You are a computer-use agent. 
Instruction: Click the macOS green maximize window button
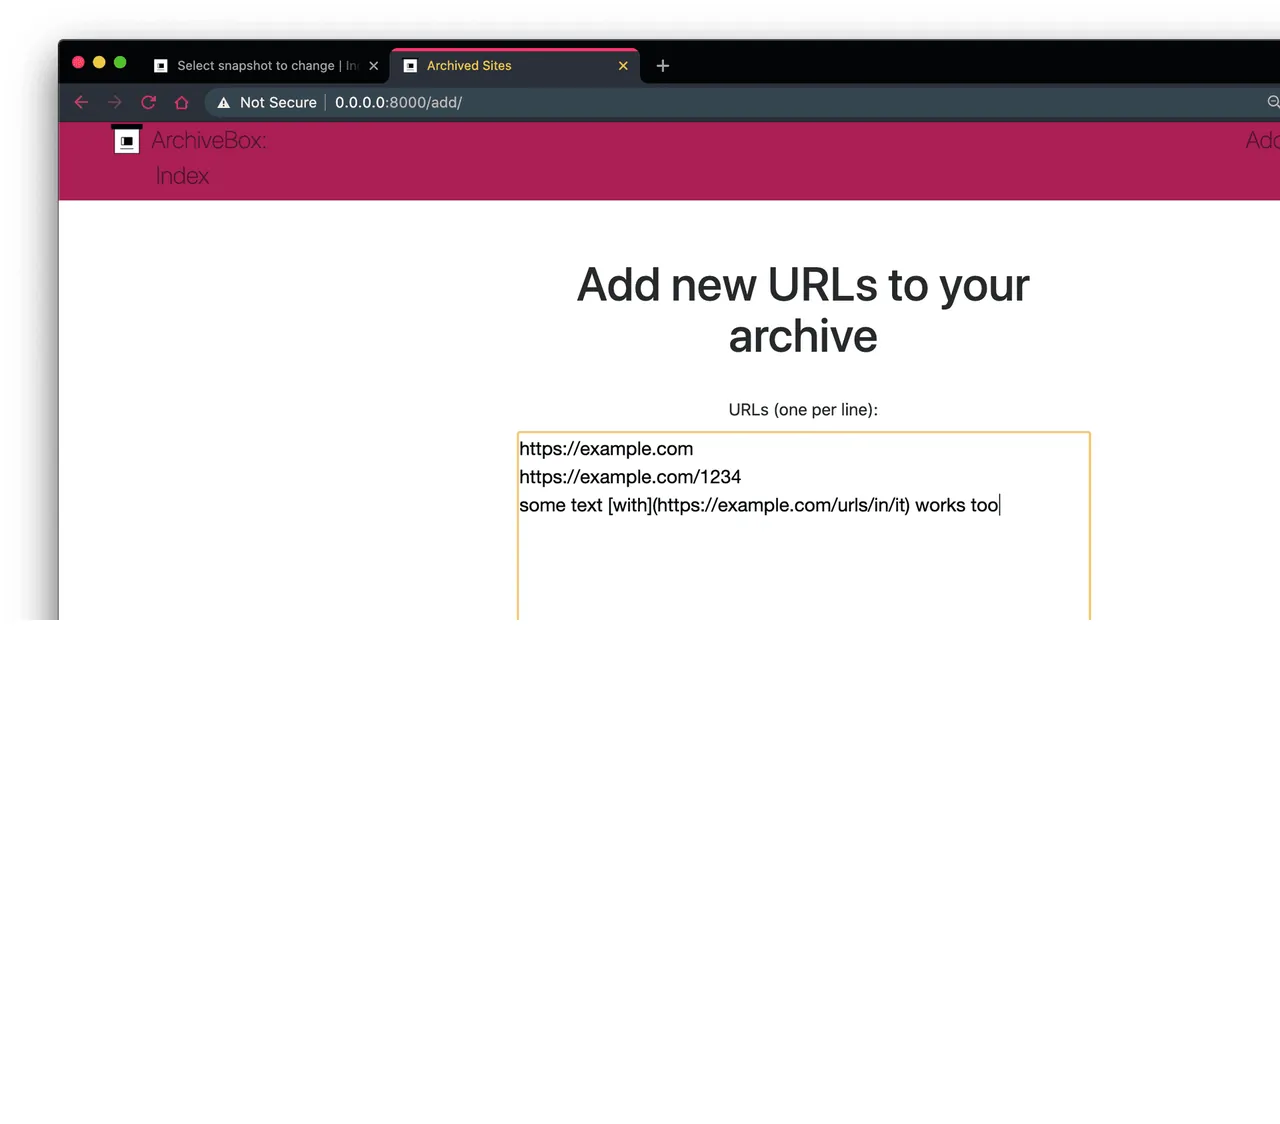click(120, 62)
